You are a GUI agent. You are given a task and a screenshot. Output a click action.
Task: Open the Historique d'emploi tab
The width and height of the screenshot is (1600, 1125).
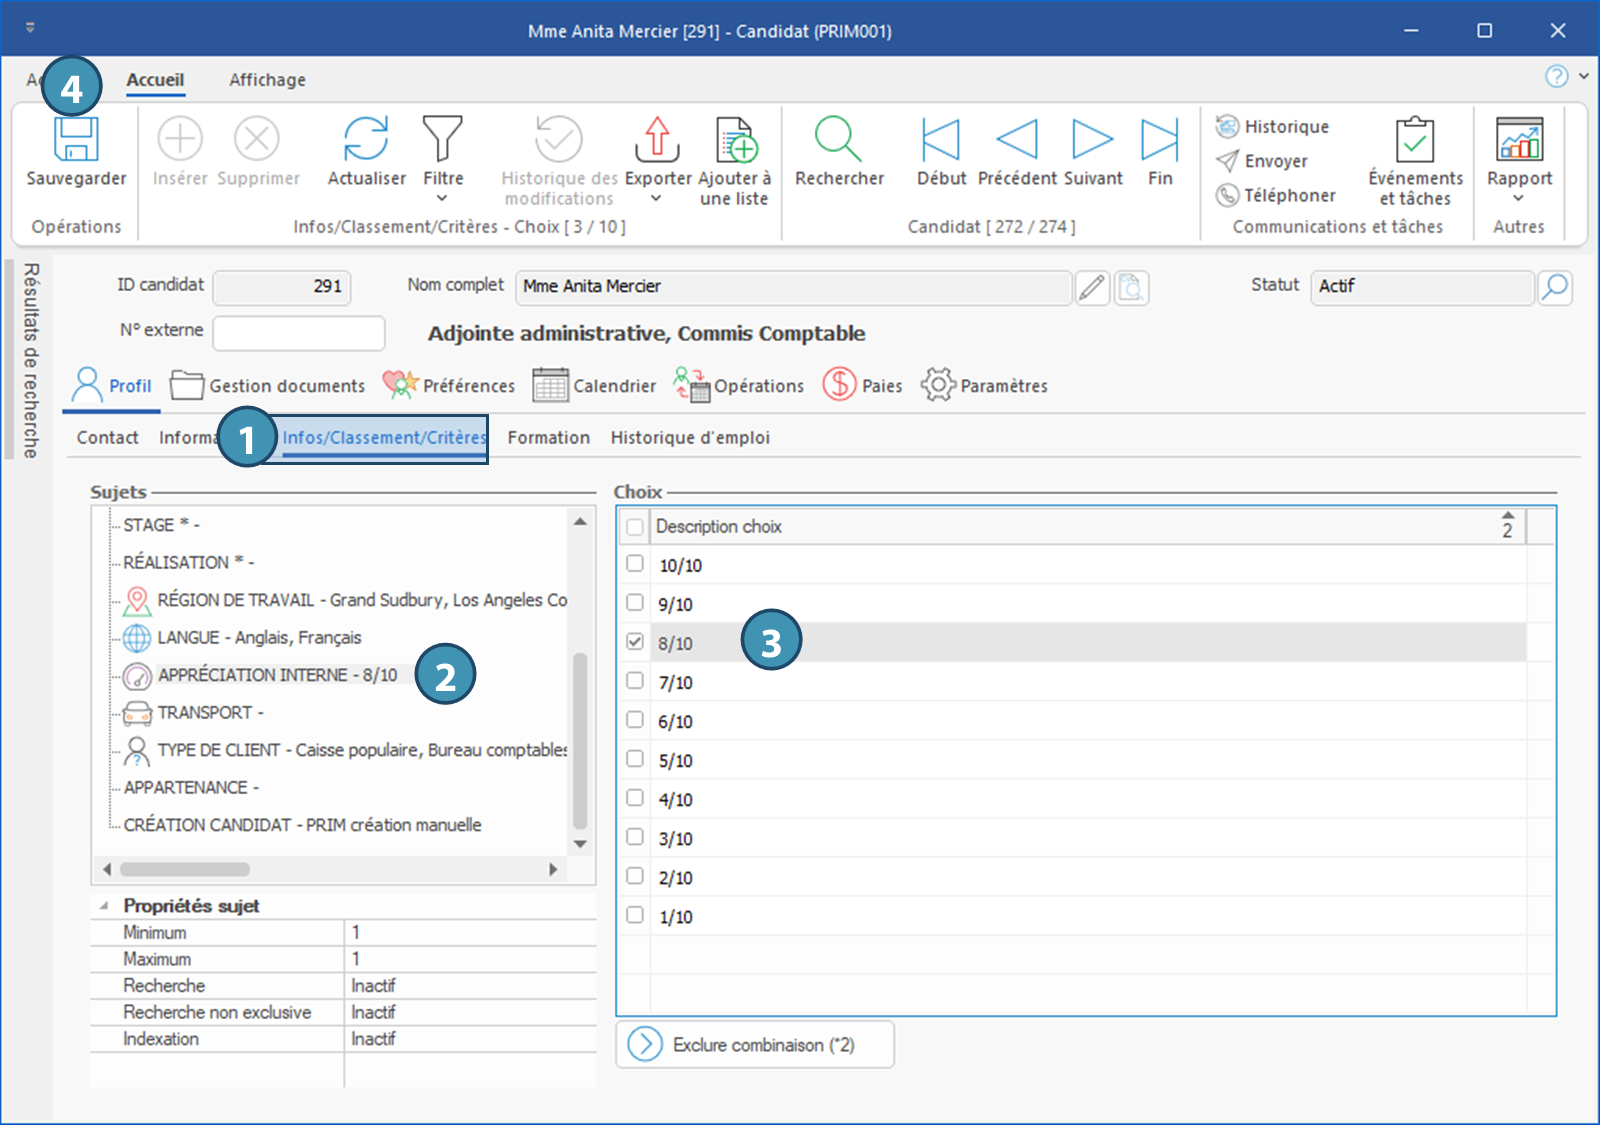pos(690,438)
